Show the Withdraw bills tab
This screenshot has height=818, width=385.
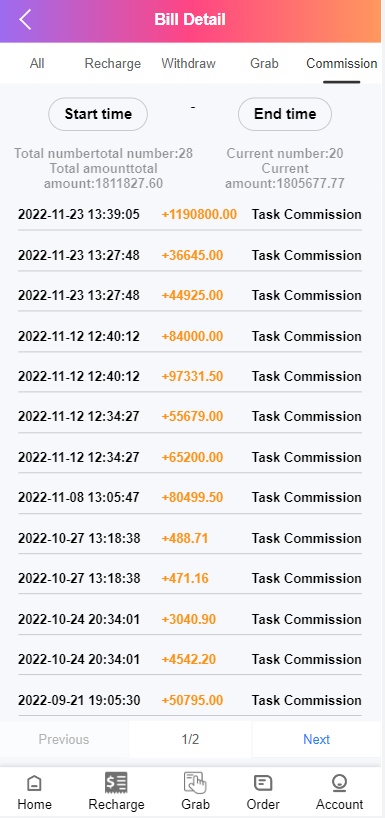pos(188,64)
